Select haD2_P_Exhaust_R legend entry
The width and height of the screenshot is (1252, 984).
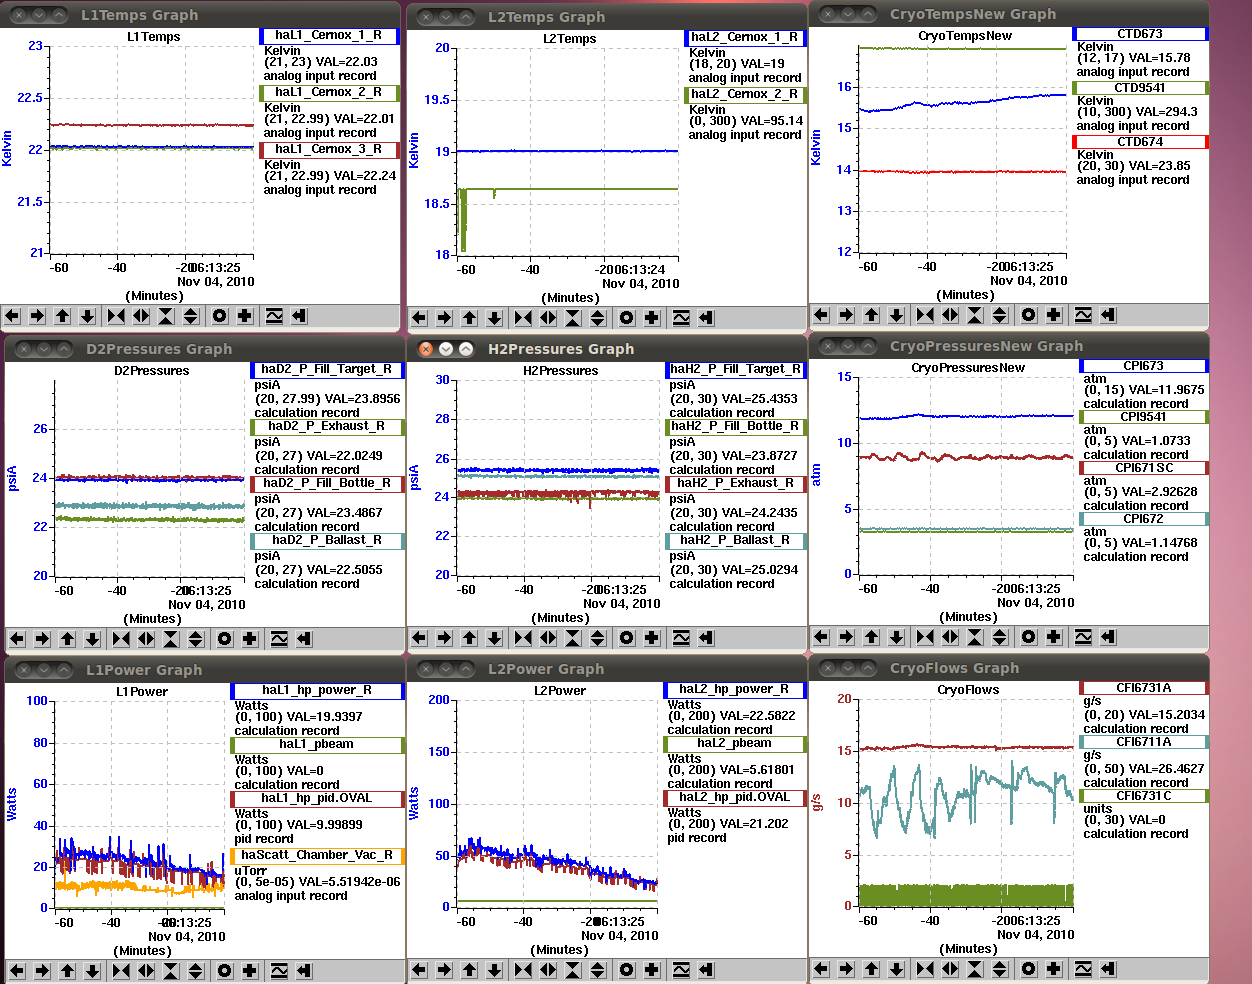pyautogui.click(x=327, y=426)
